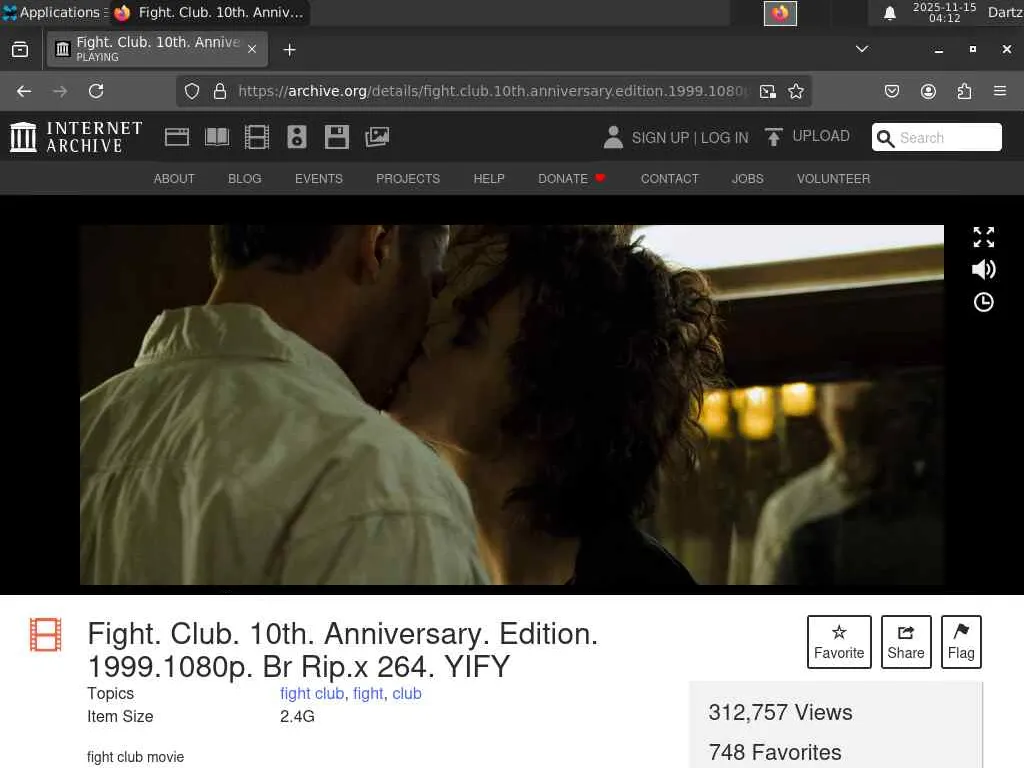Show site security padlock info

tap(220, 91)
